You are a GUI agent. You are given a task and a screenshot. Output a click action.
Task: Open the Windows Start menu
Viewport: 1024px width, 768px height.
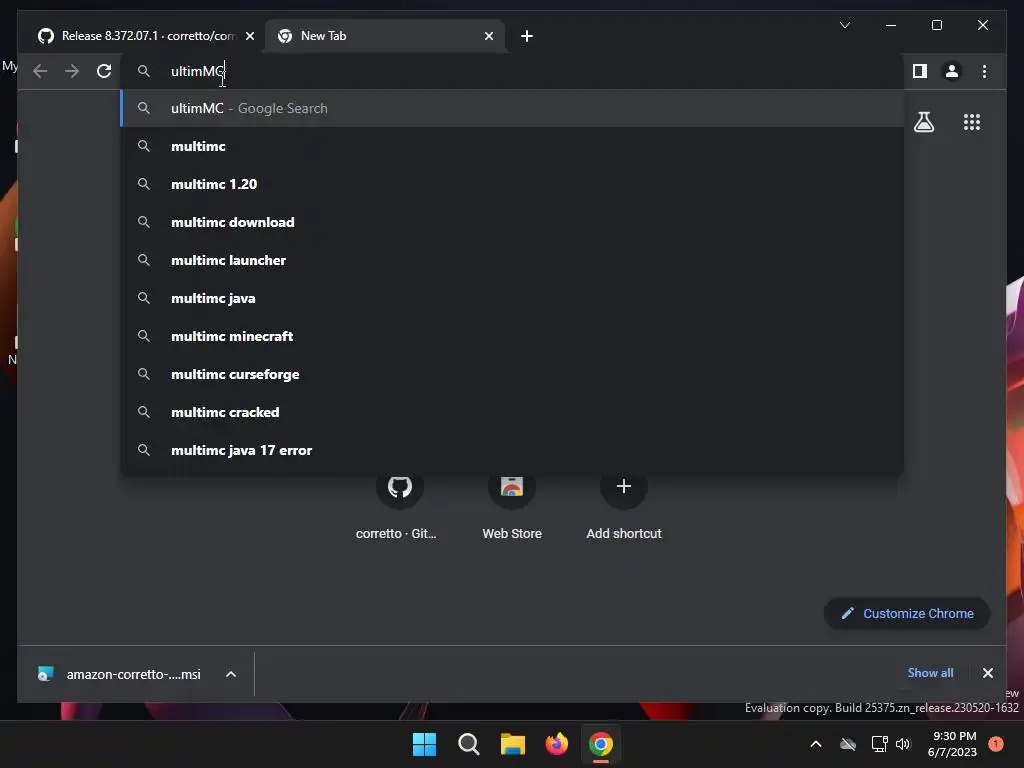point(424,744)
